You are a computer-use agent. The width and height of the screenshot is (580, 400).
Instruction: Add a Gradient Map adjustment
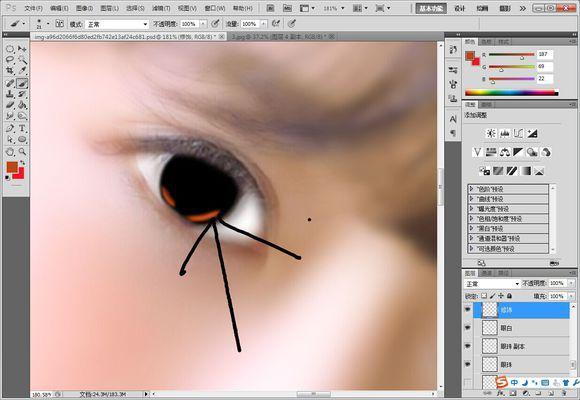[x=526, y=171]
